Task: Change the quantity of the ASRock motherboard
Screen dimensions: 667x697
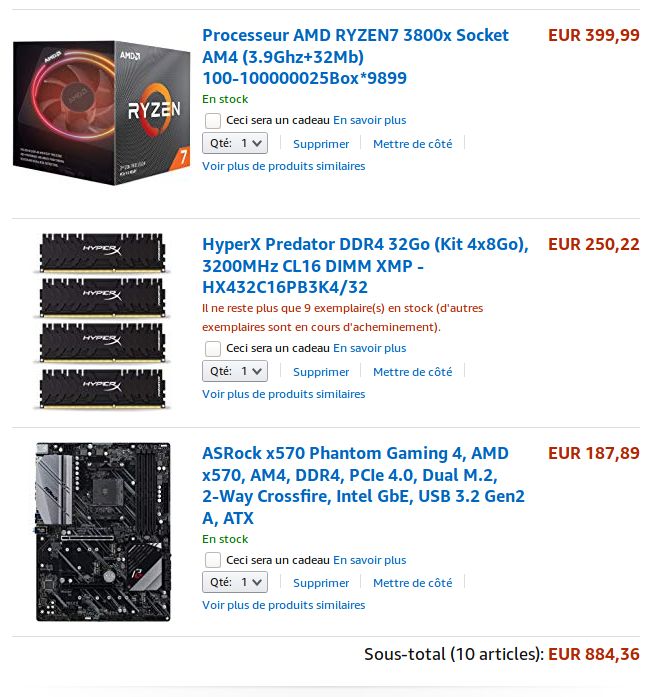Action: pos(235,583)
